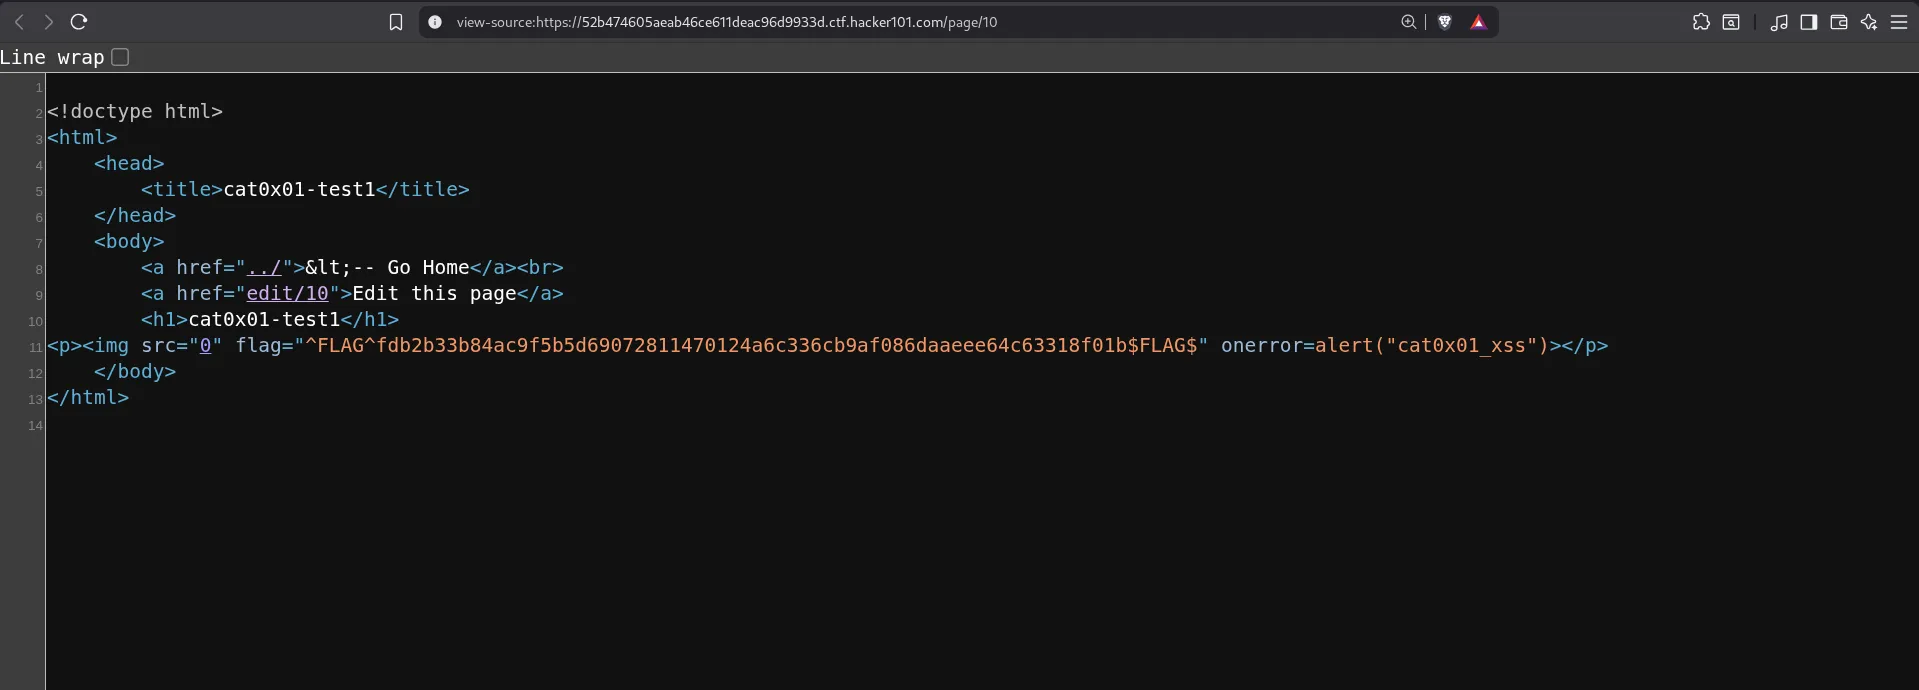Follow the "../" href link

pos(264,267)
